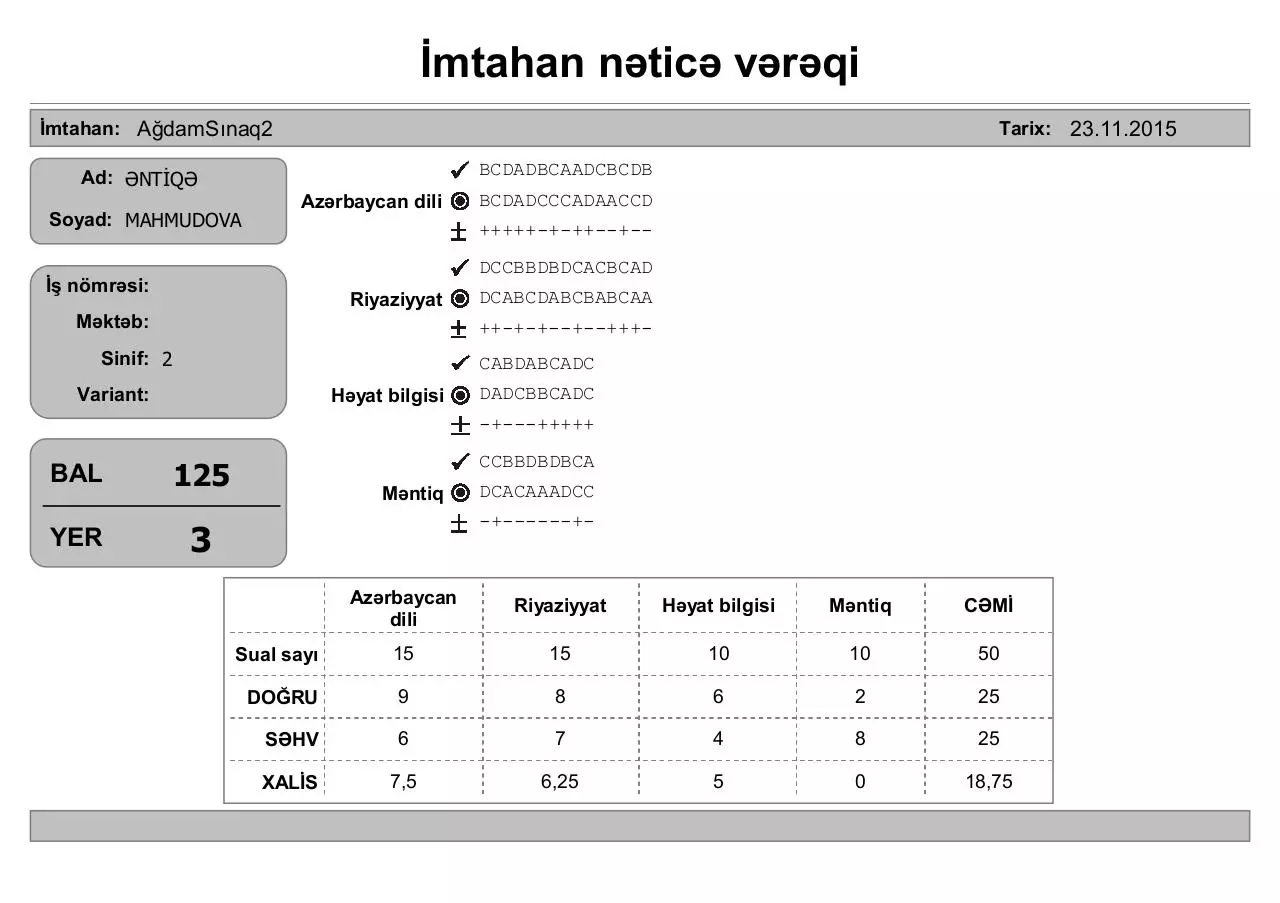Screen dimensions: 1280x903
Task: Click the Riyaziyyat table column header
Action: point(560,606)
